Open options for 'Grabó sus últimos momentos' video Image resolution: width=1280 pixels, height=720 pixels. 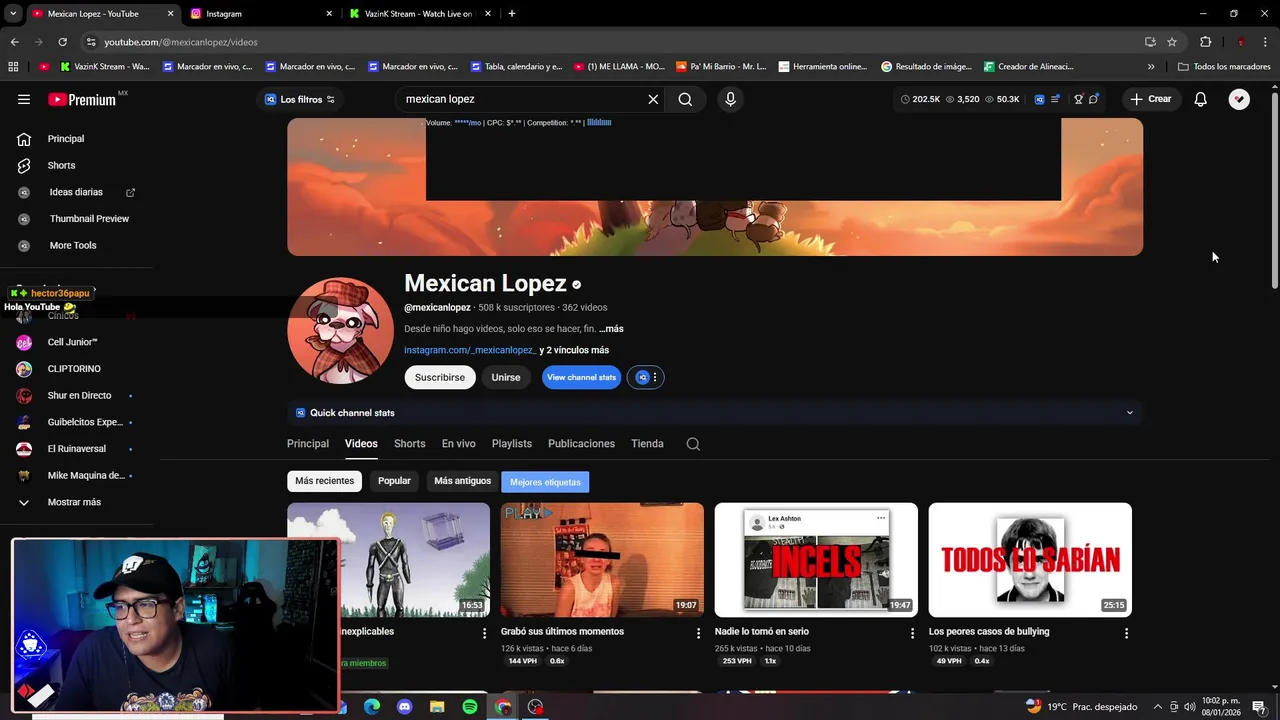pos(698,633)
